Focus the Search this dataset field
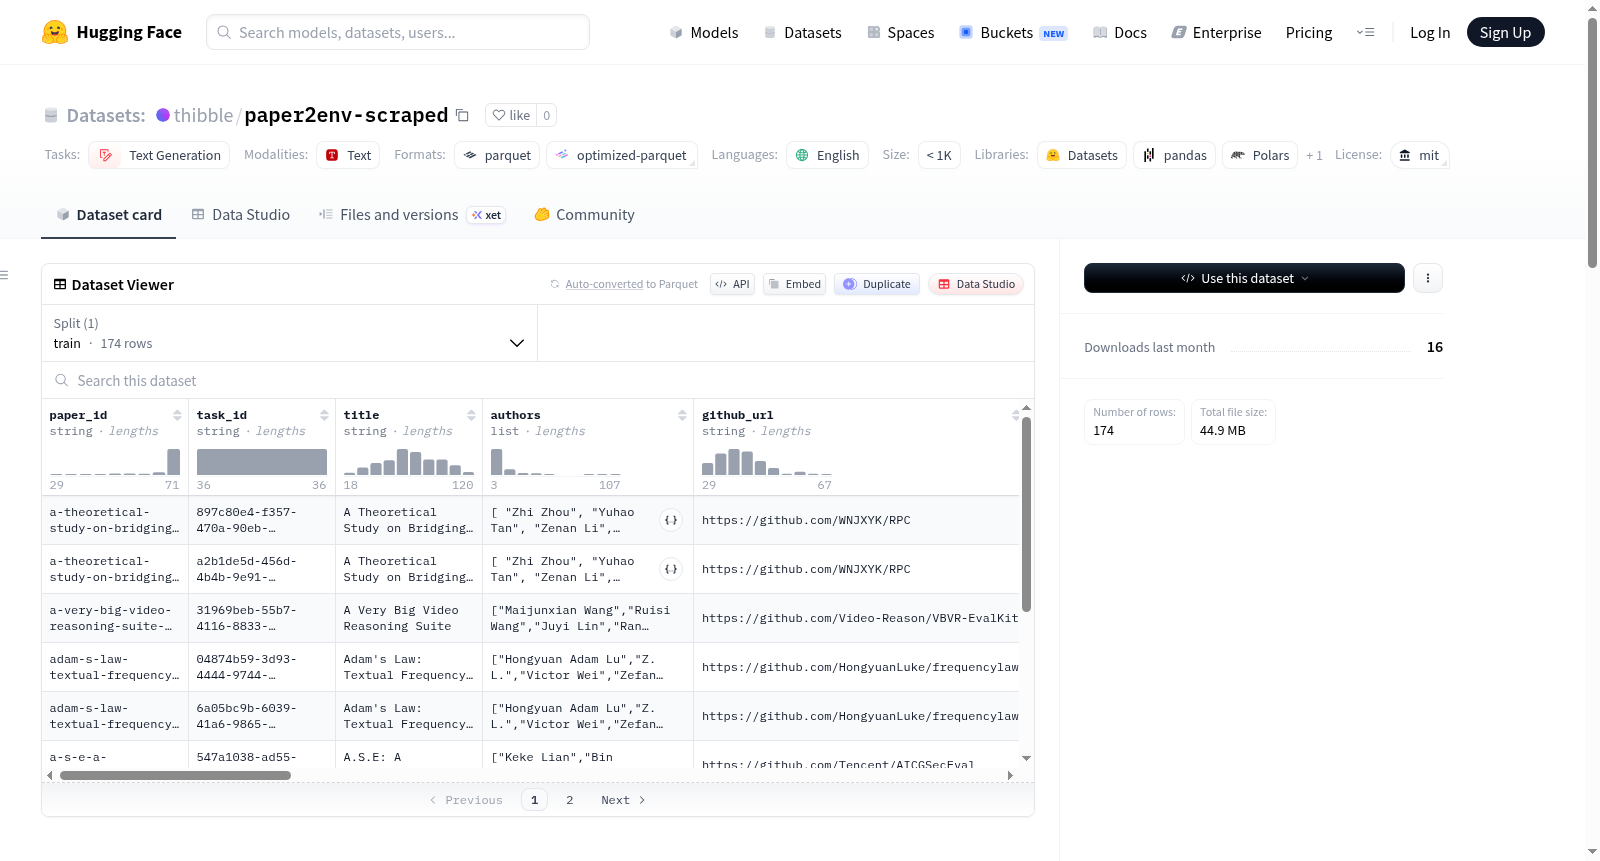Viewport: 1600px width, 861px height. (x=538, y=380)
